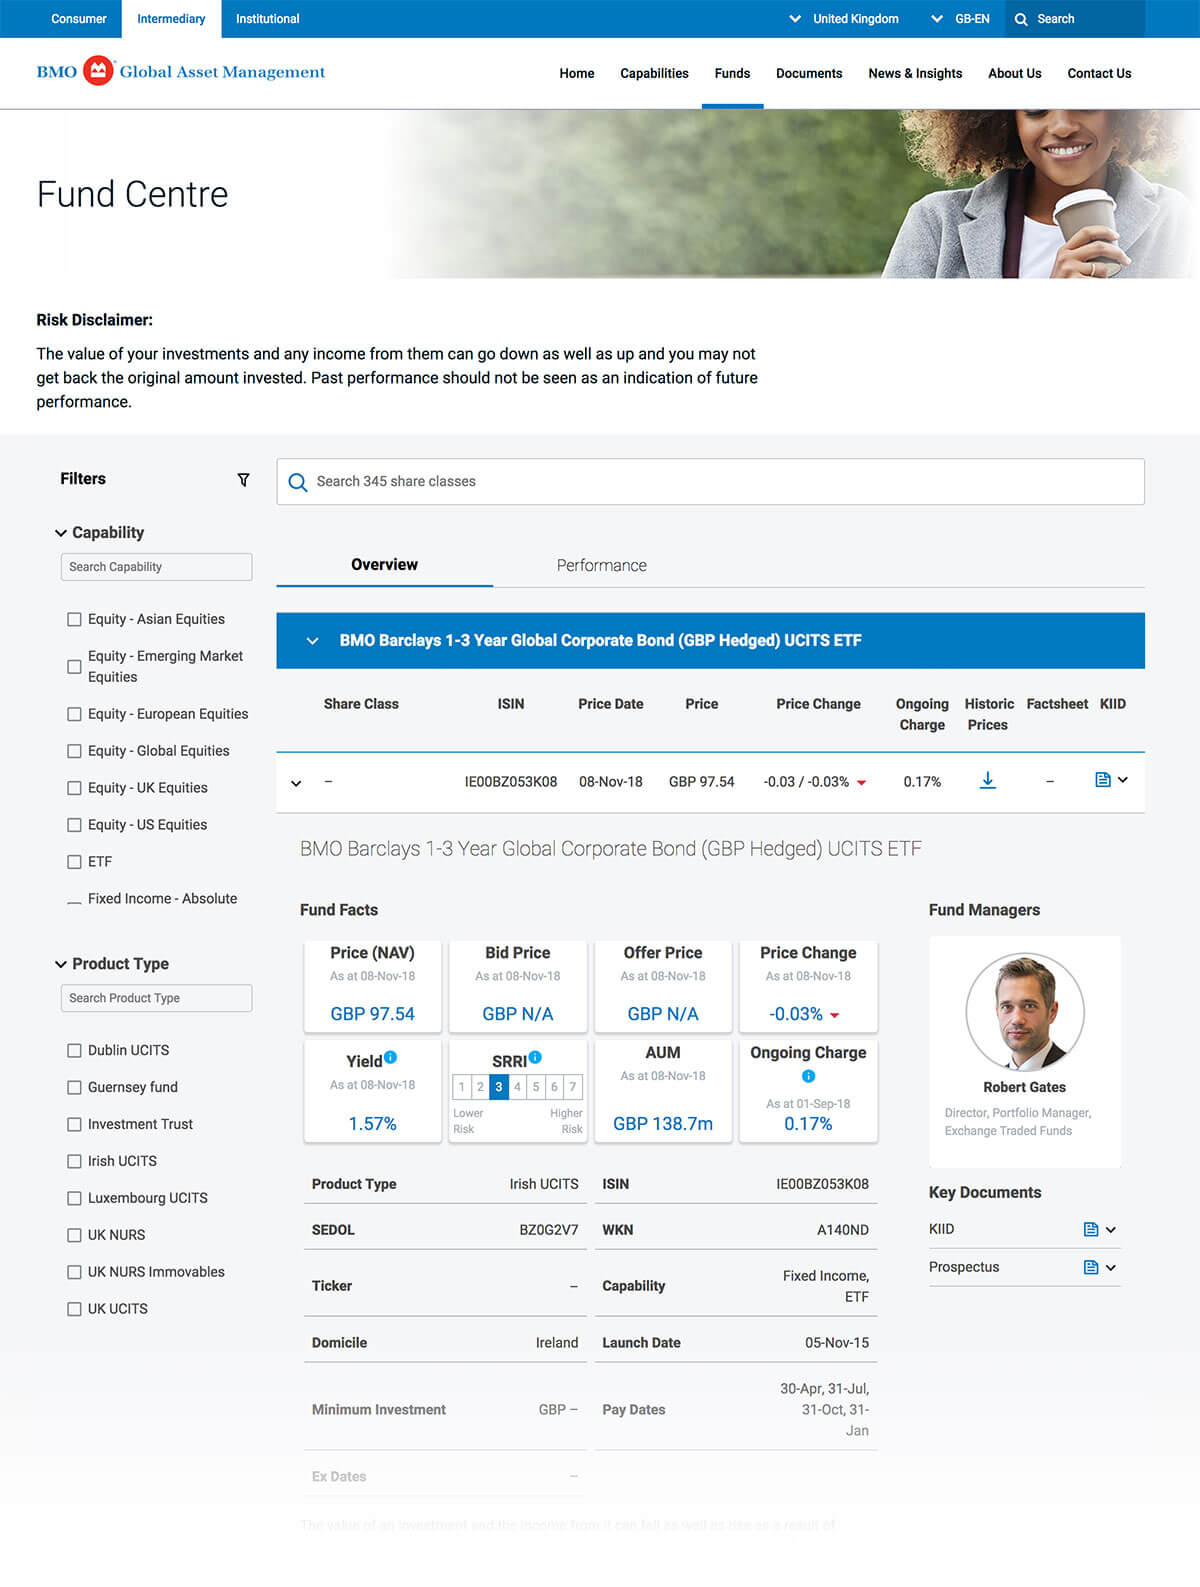
Task: Select the Overview tab
Action: (x=385, y=565)
